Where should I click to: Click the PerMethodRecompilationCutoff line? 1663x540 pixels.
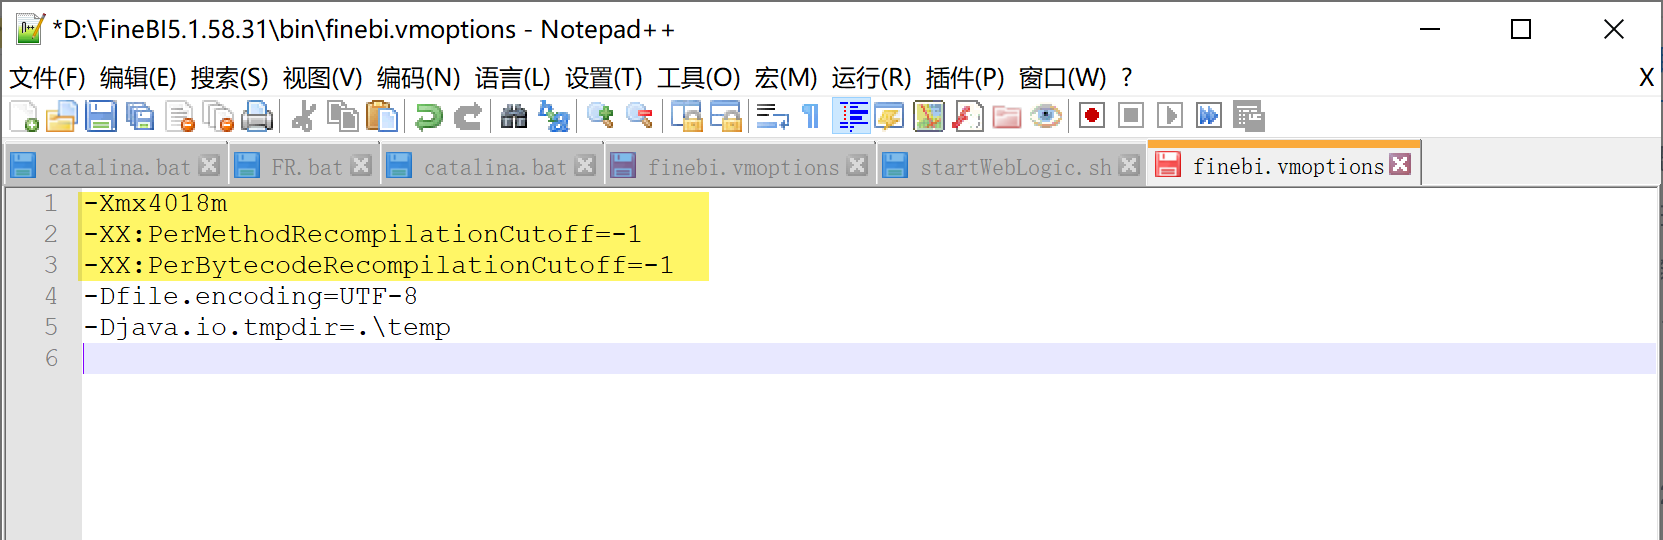(362, 234)
